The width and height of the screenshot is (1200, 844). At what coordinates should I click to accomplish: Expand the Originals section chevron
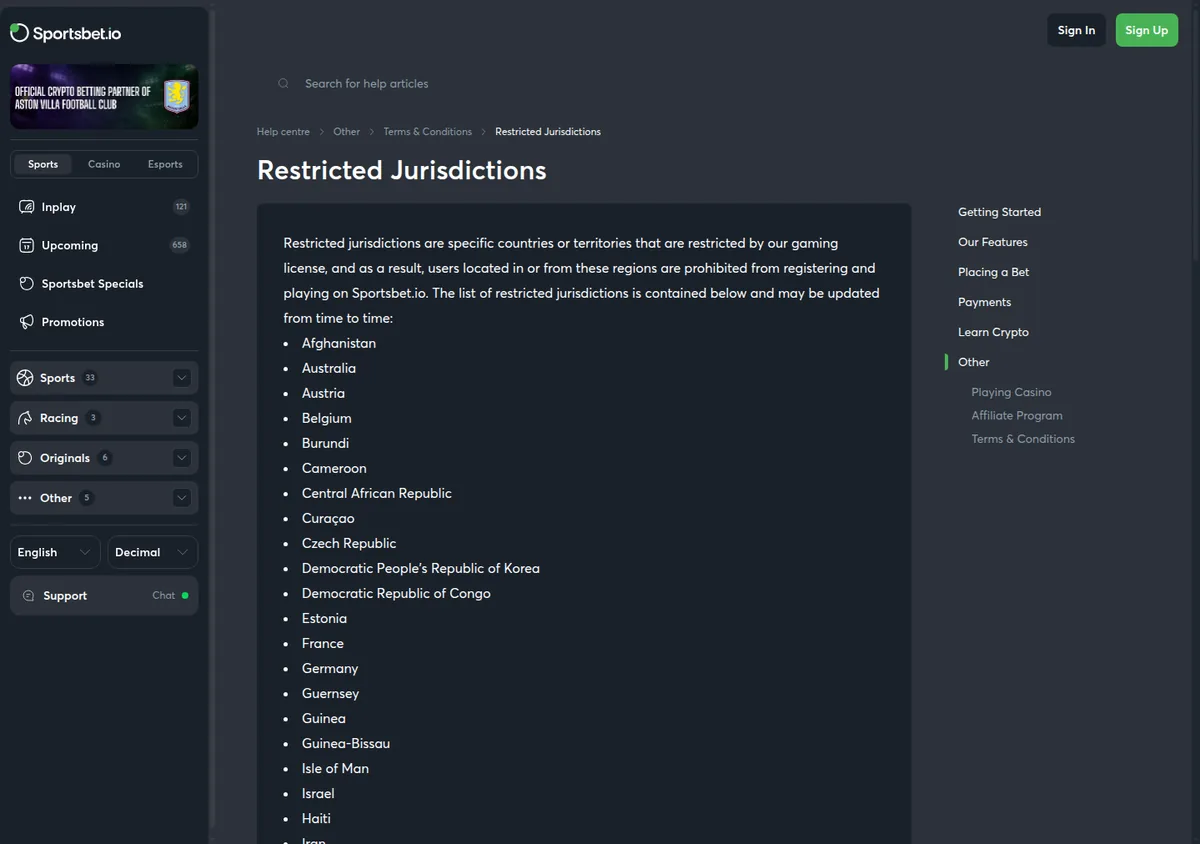tap(181, 458)
